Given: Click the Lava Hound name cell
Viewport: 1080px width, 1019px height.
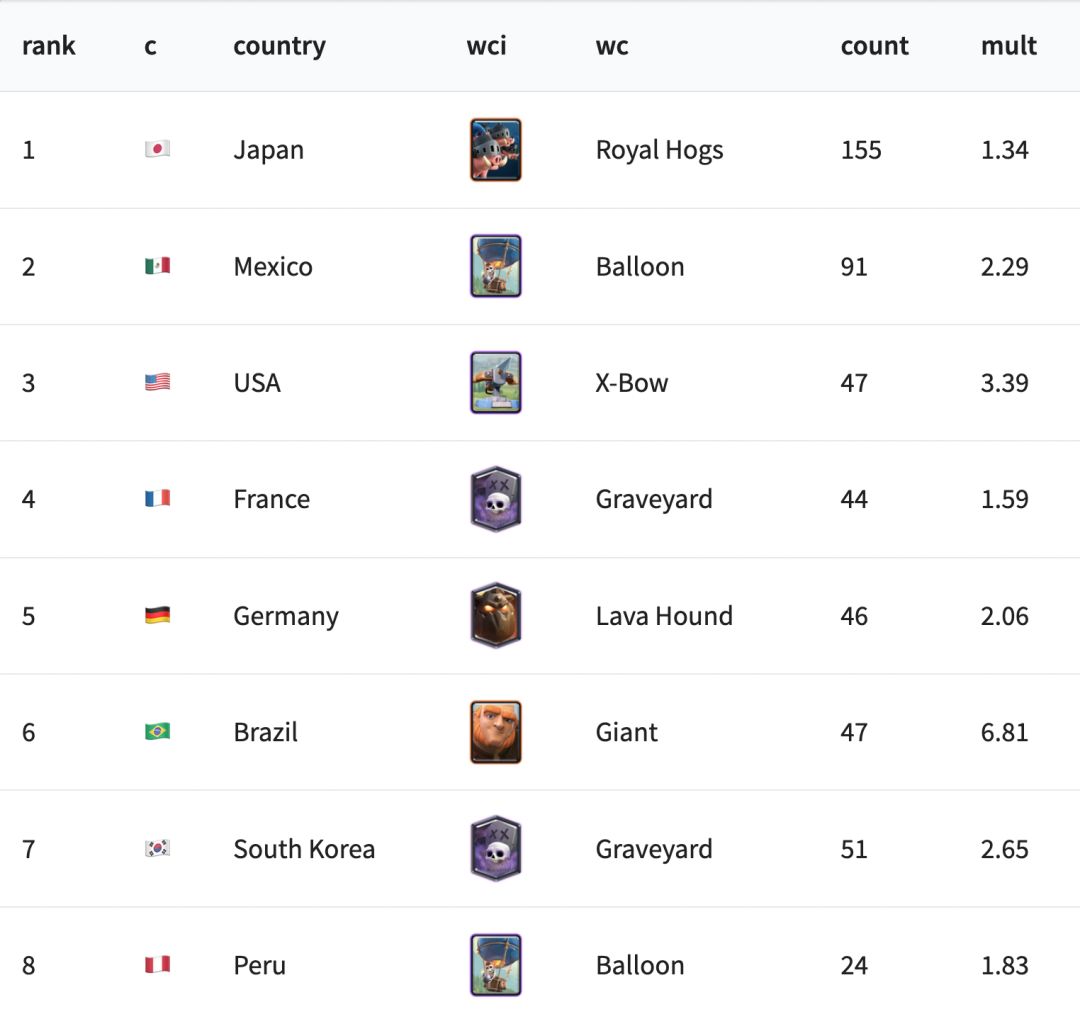Looking at the screenshot, I should pyautogui.click(x=664, y=616).
